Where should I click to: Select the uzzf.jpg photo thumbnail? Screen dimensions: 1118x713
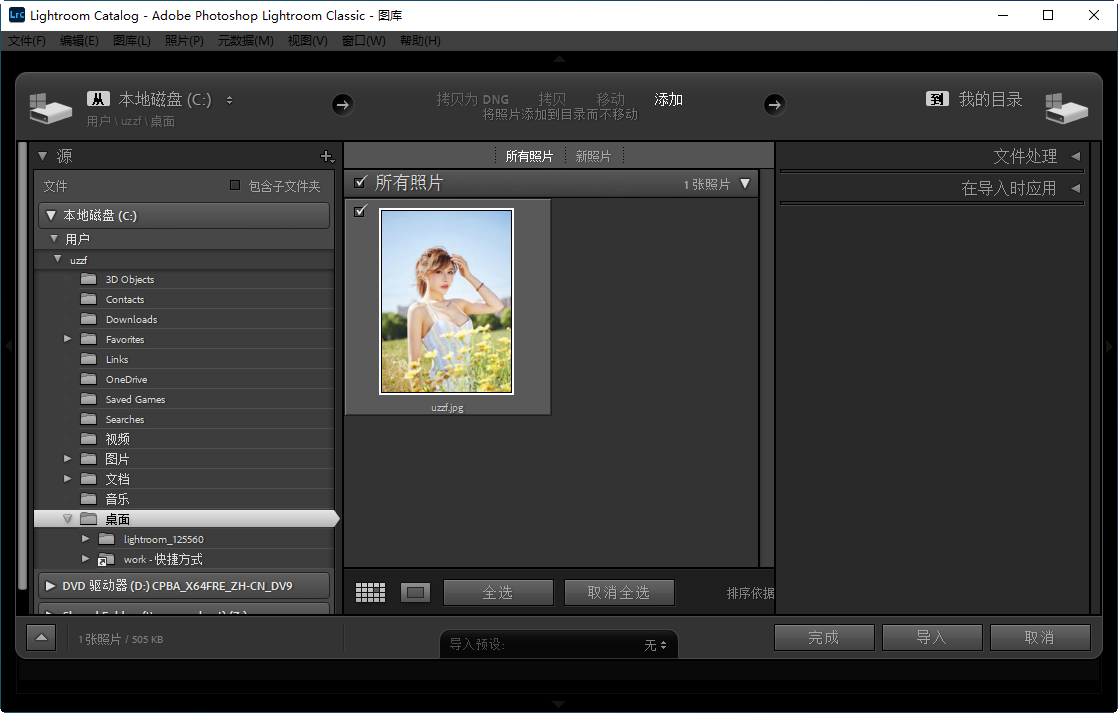447,301
